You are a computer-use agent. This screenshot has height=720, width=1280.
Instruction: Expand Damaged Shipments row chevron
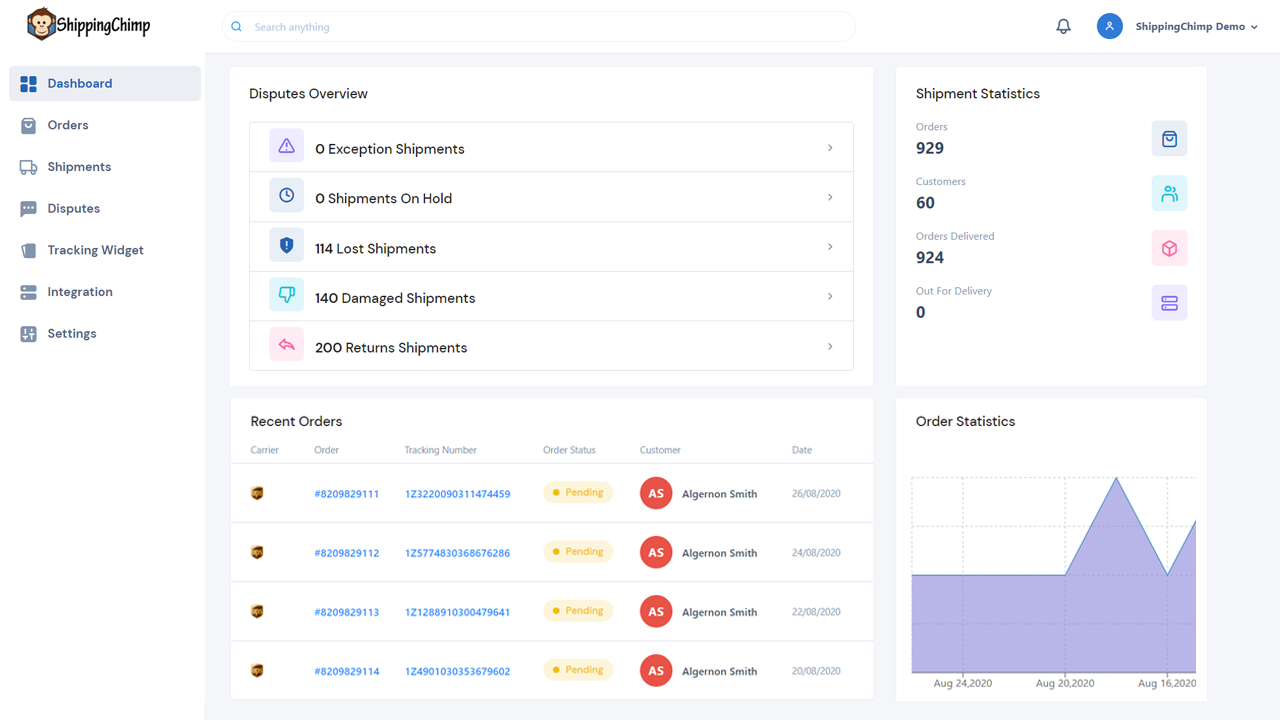tap(830, 296)
